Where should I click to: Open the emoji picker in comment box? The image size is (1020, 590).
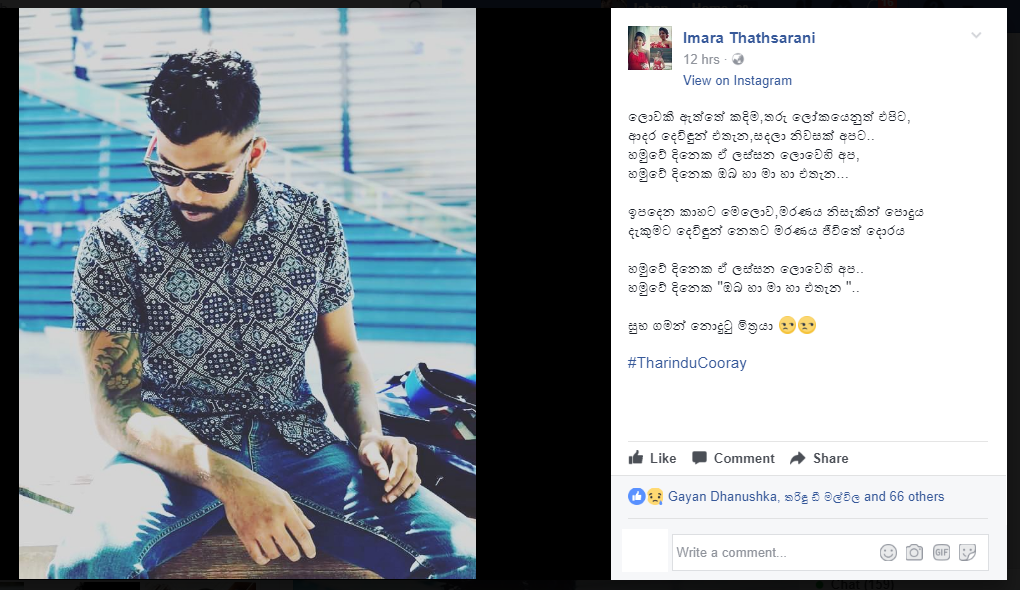coord(888,552)
